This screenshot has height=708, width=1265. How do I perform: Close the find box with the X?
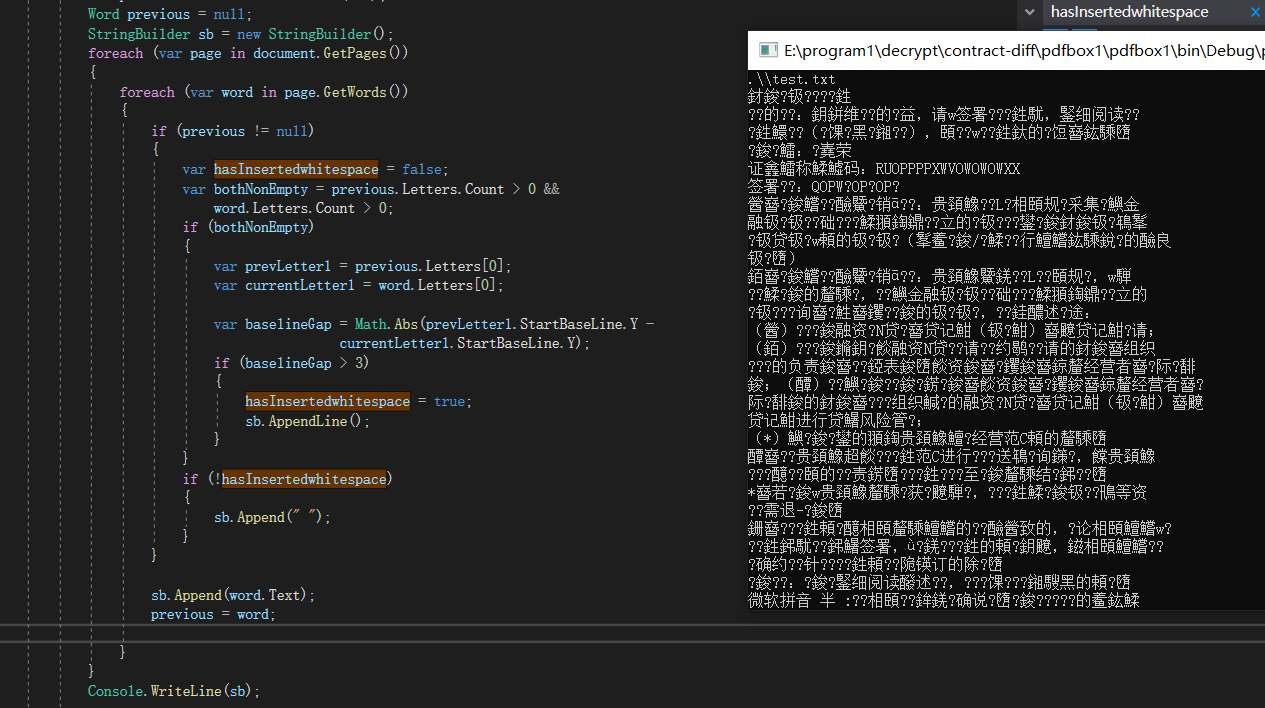pyautogui.click(x=1255, y=12)
